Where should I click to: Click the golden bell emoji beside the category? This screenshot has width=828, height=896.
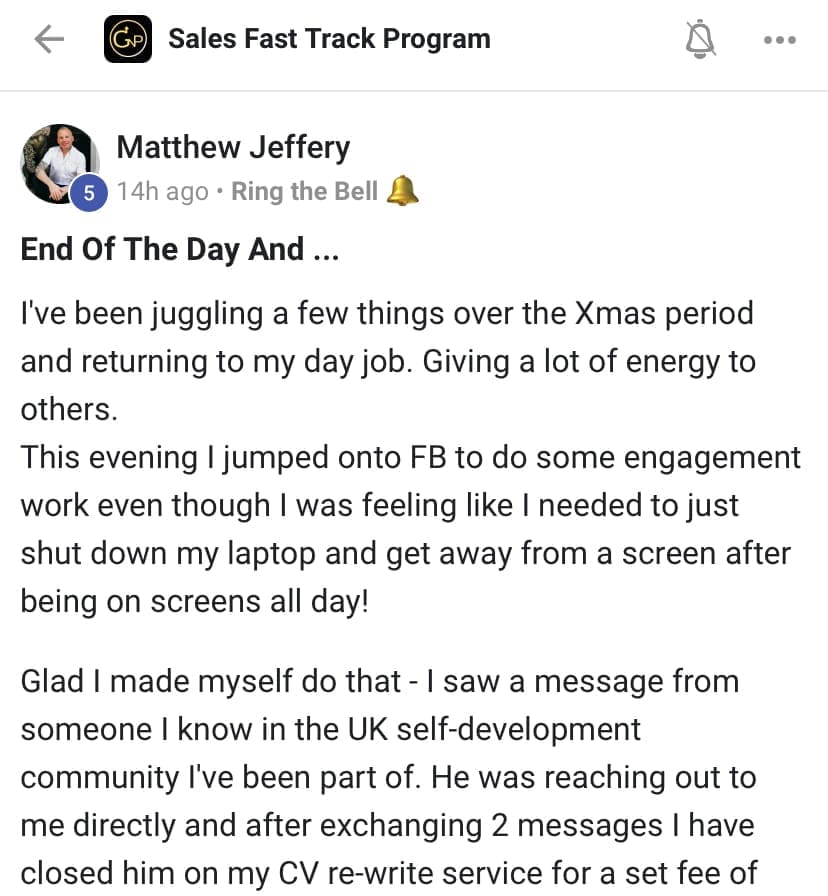click(x=402, y=190)
